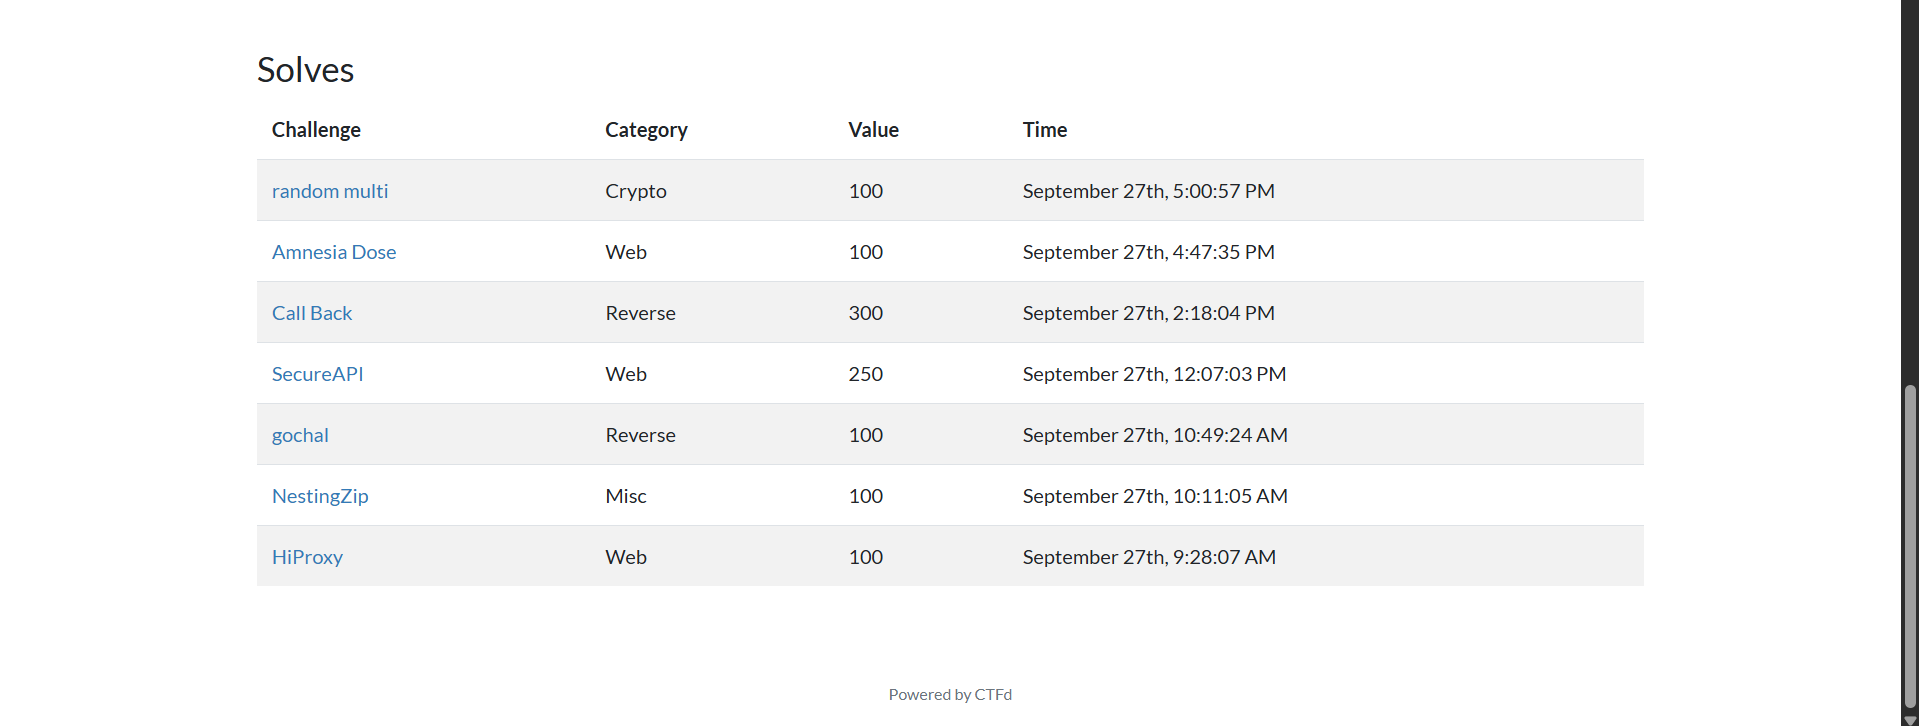Image resolution: width=1919 pixels, height=726 pixels.
Task: Open the Amnesia Dose challenge link
Action: tap(334, 252)
